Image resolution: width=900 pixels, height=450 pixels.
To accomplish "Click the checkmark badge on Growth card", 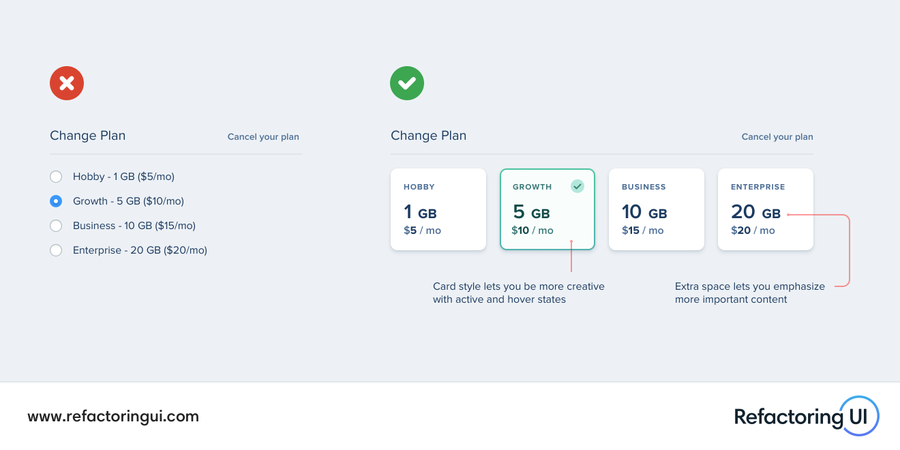I will pyautogui.click(x=577, y=186).
